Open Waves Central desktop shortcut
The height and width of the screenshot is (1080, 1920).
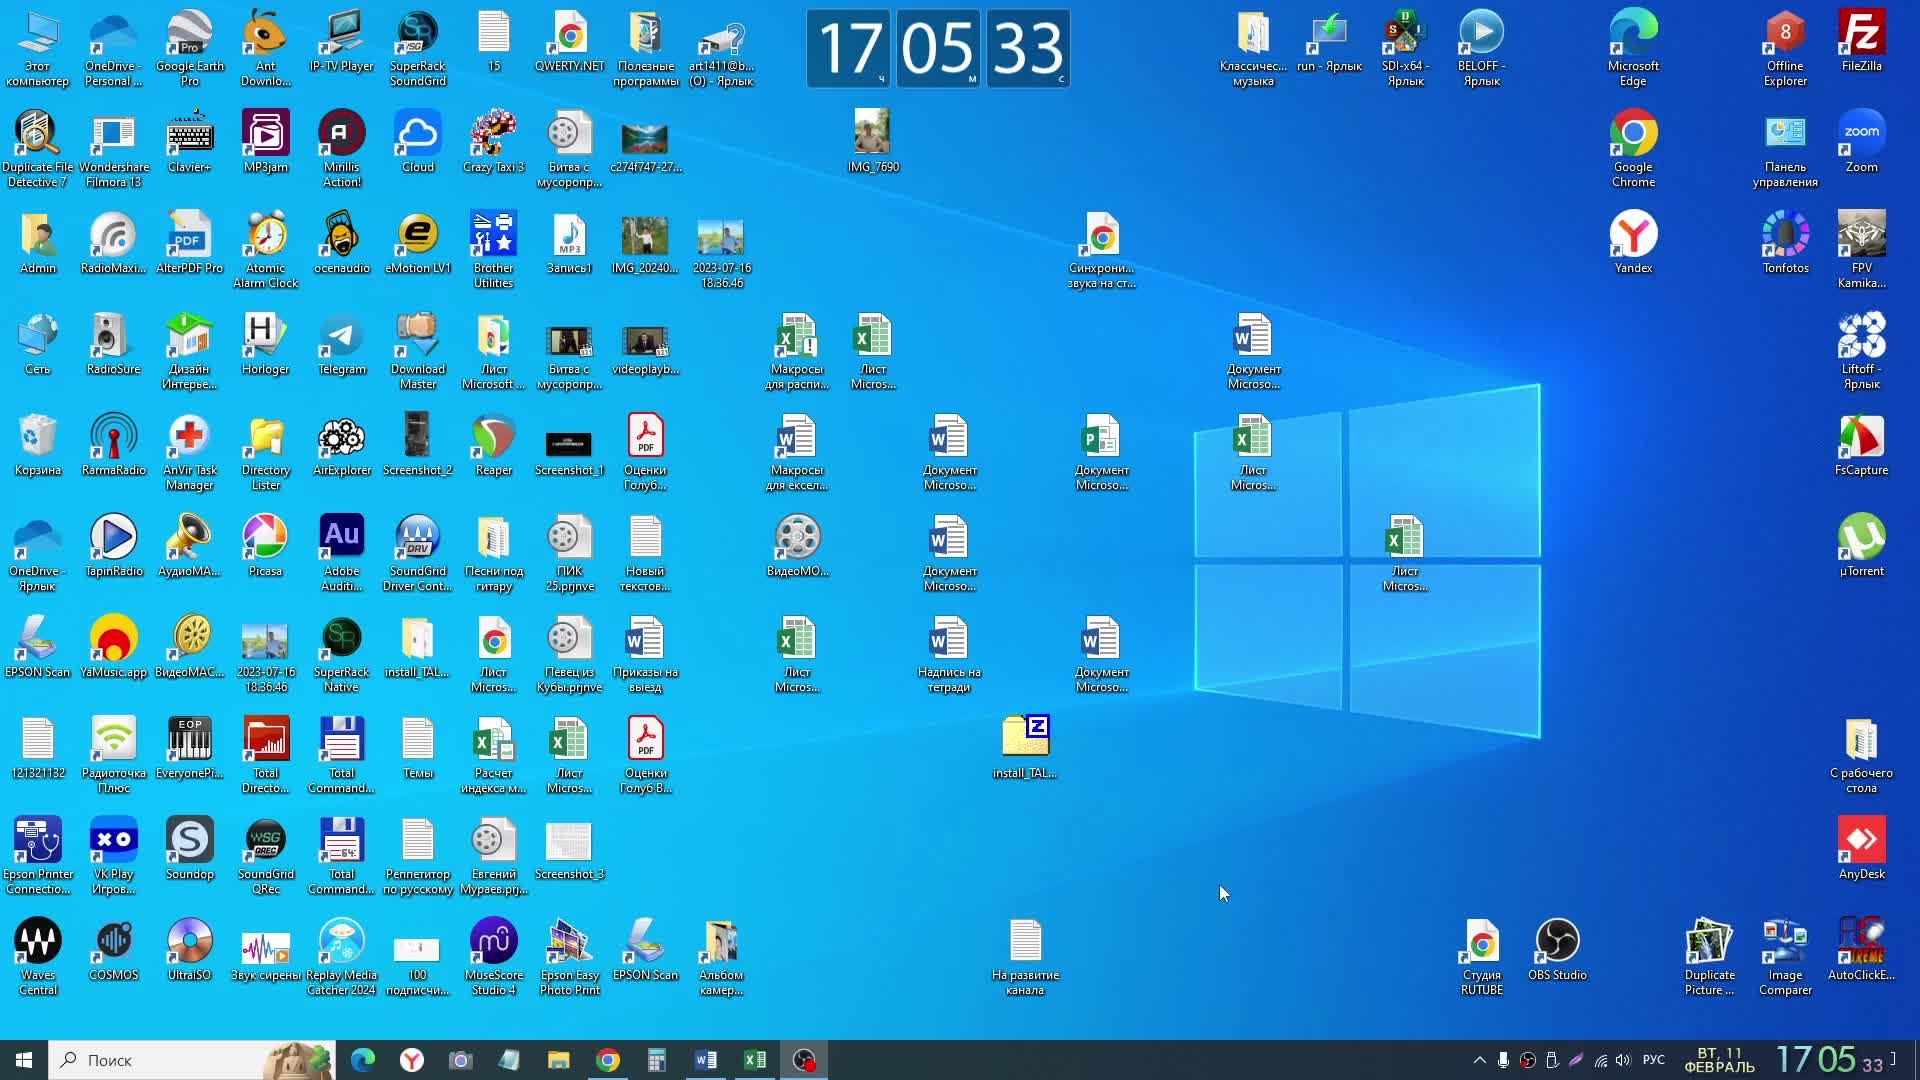tap(37, 957)
